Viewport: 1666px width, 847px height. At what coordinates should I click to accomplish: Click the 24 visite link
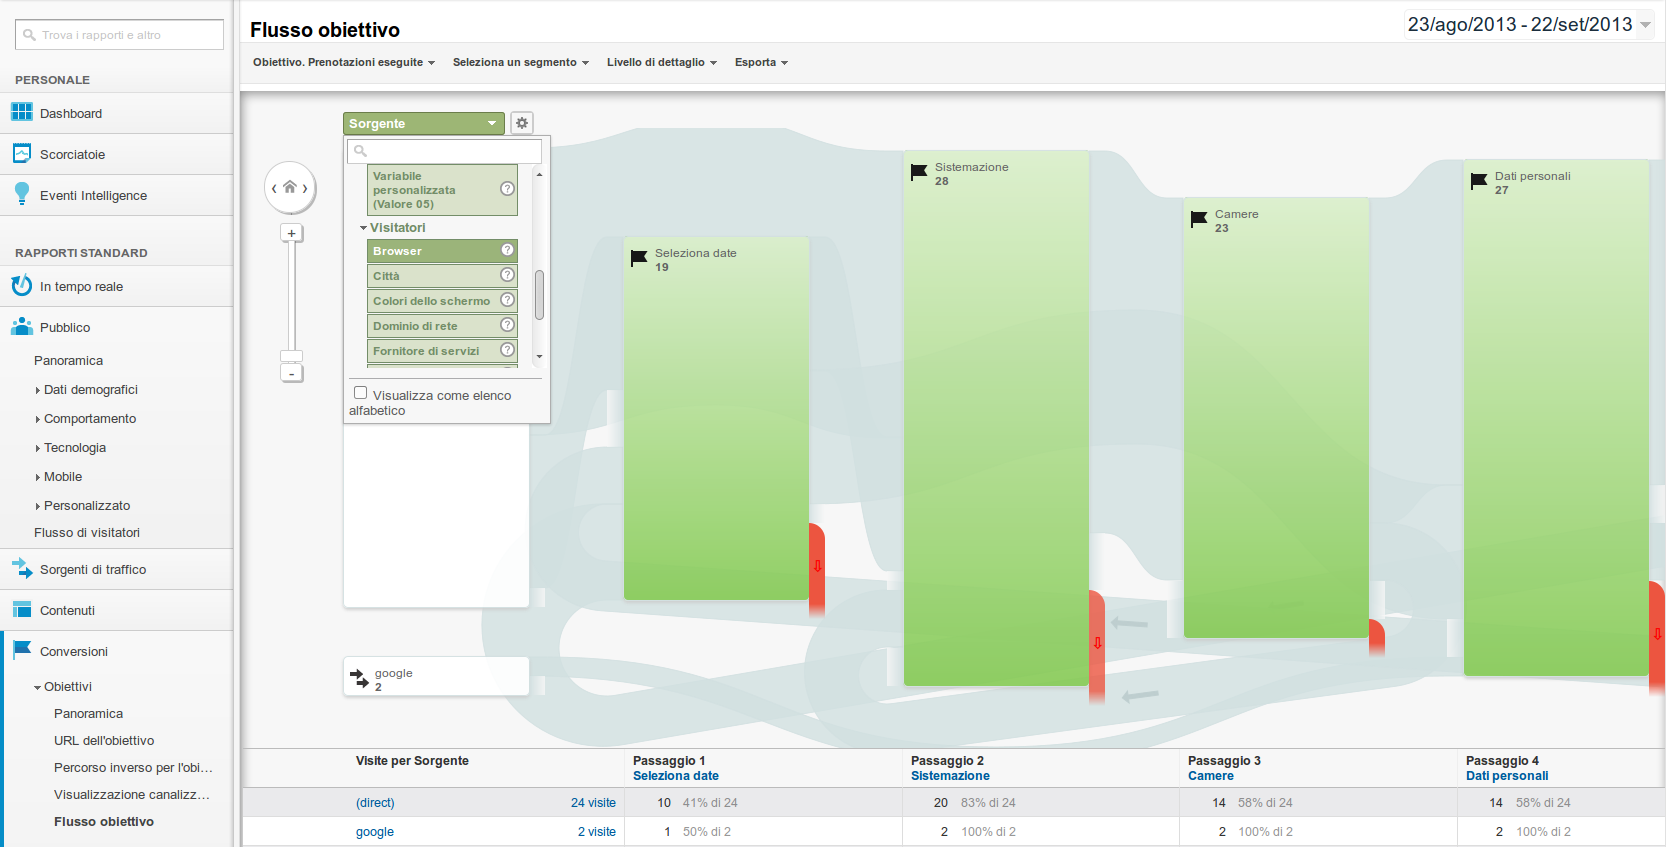593,803
